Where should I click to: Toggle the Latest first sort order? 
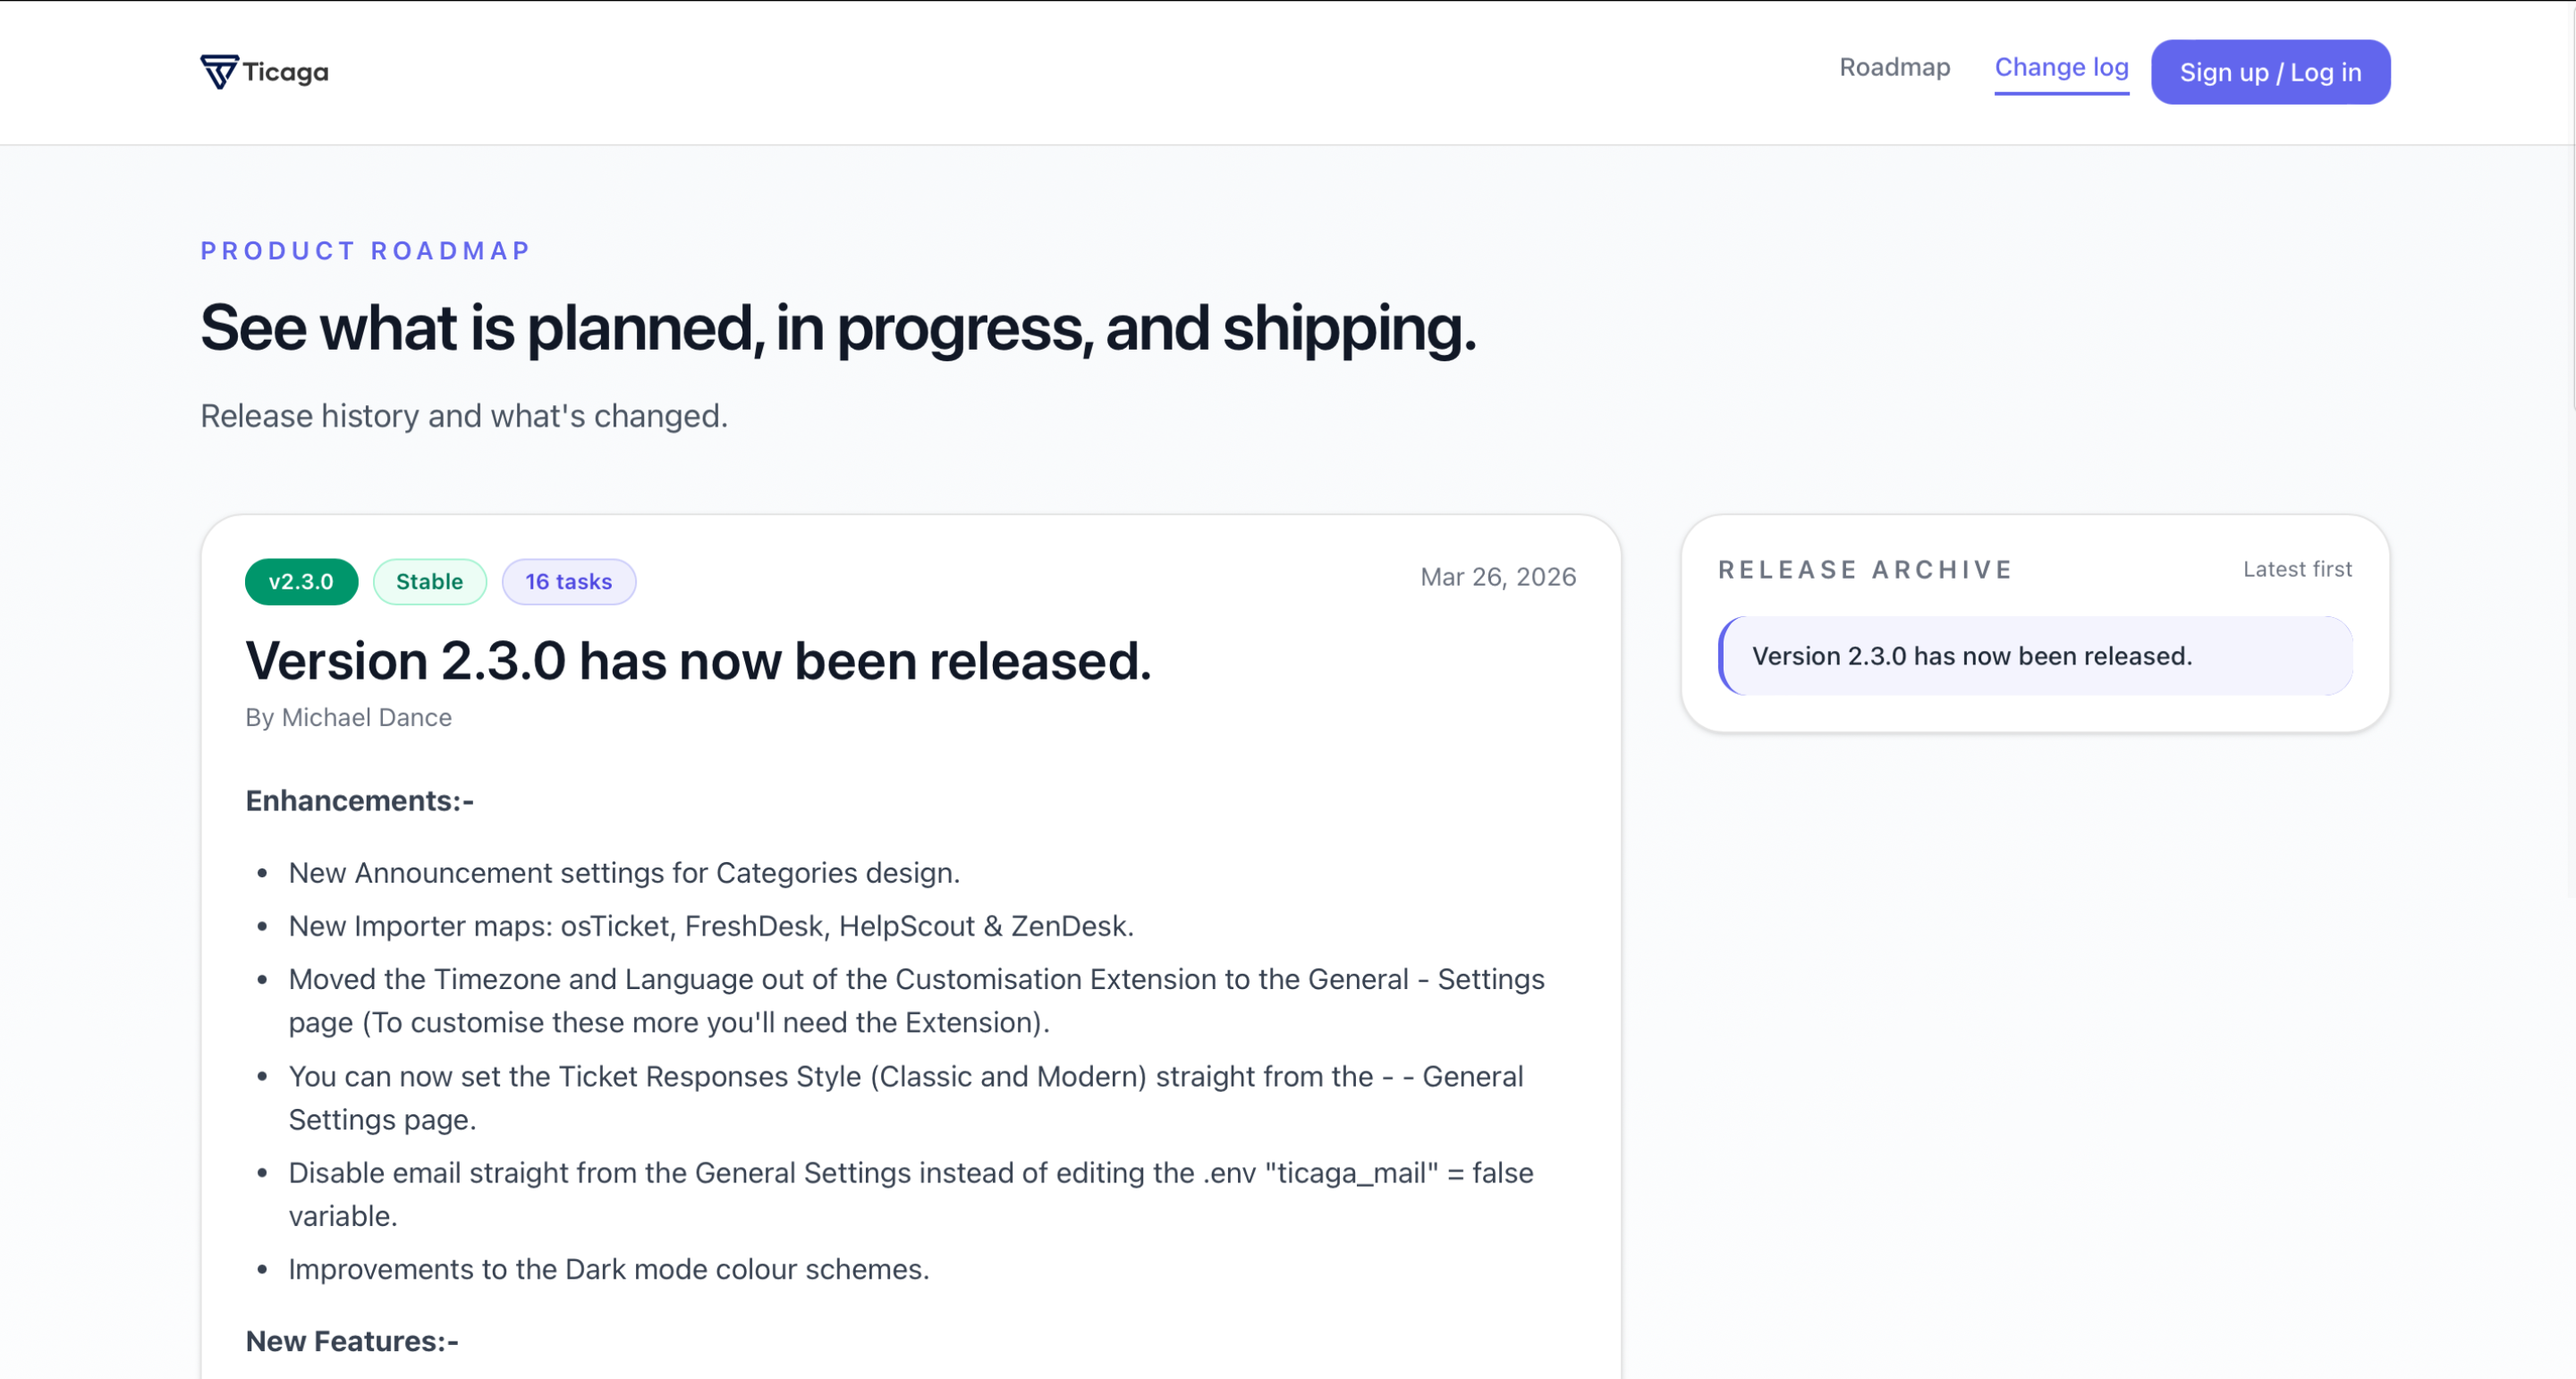[x=2297, y=568]
